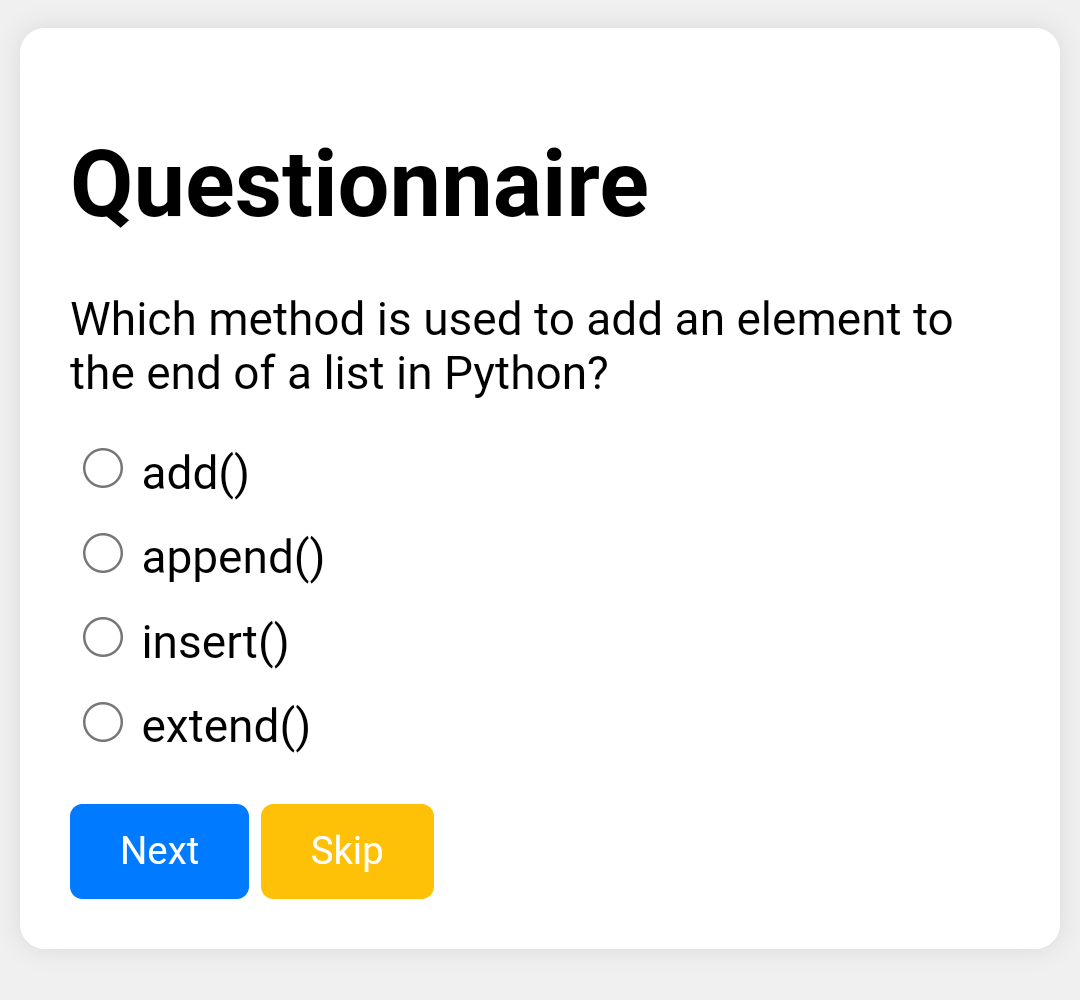Click the question's first line of text
The width and height of the screenshot is (1080, 1000).
point(511,320)
